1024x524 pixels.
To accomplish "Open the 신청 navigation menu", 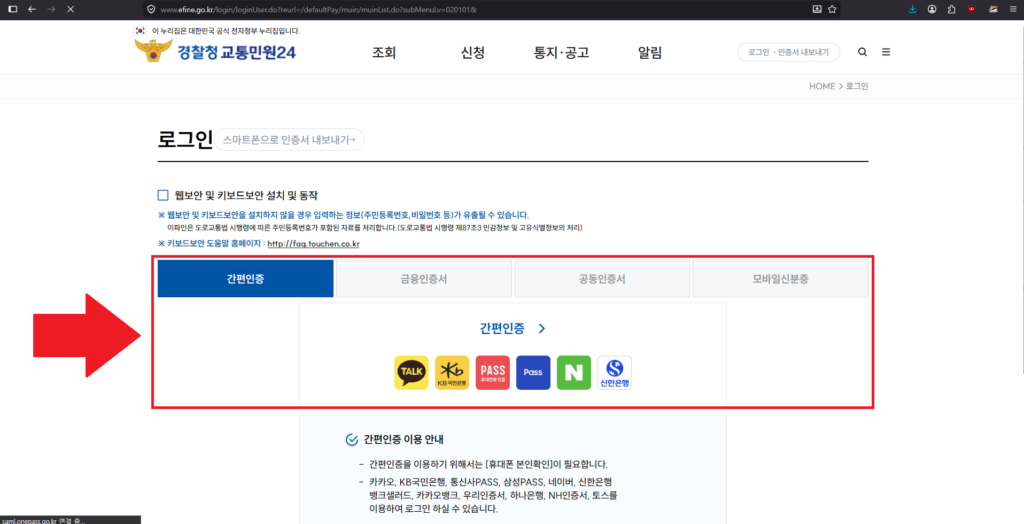I will coord(473,53).
